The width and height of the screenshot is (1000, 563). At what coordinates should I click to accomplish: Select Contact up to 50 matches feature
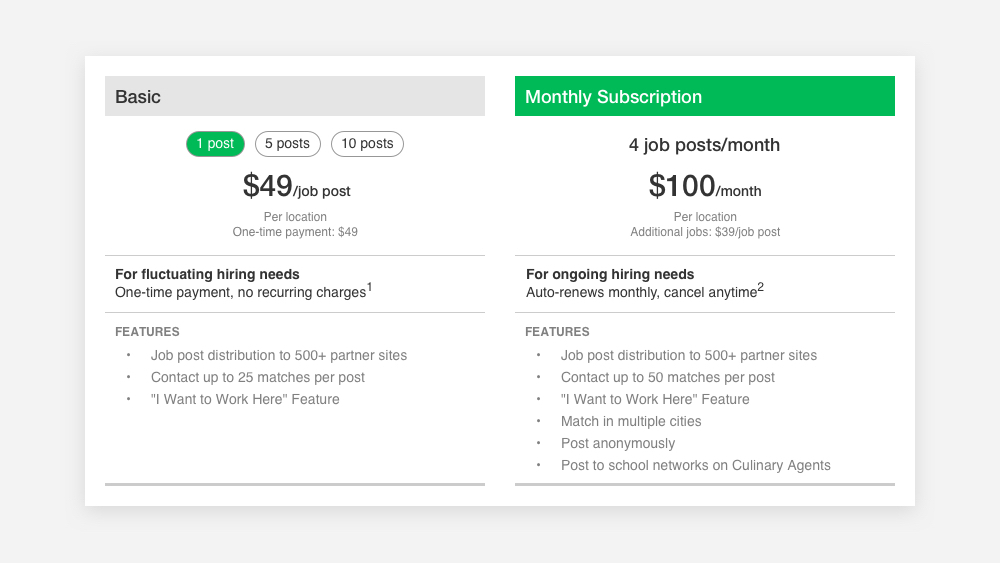pos(668,377)
